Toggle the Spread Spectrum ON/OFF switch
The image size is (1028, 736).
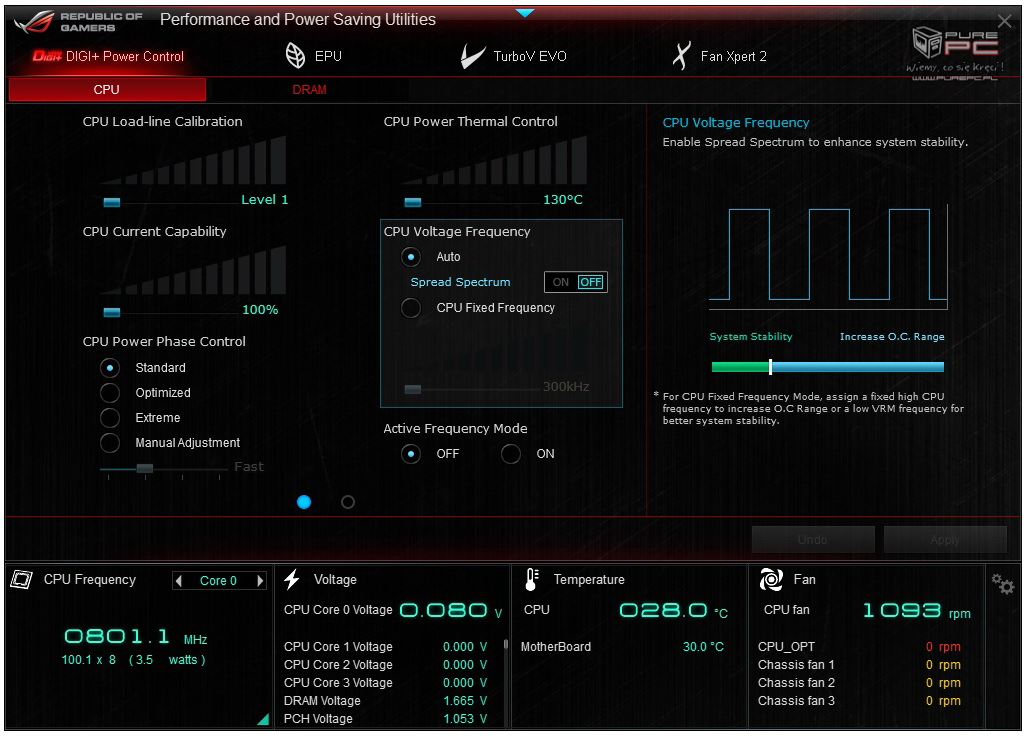click(x=576, y=282)
